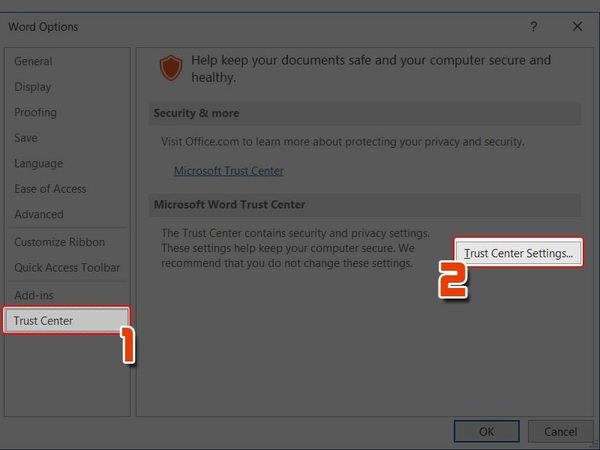Show the Advanced options
The height and width of the screenshot is (450, 600).
39,214
